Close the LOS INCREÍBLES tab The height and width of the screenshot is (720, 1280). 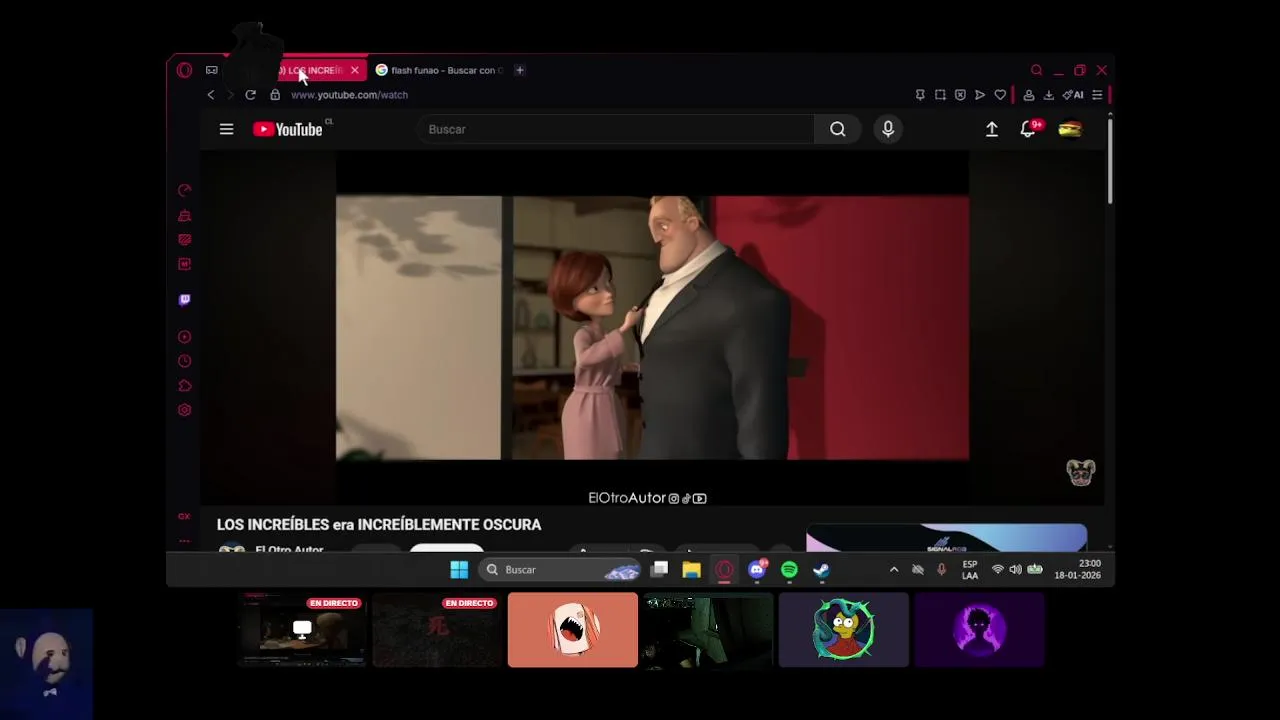point(354,70)
